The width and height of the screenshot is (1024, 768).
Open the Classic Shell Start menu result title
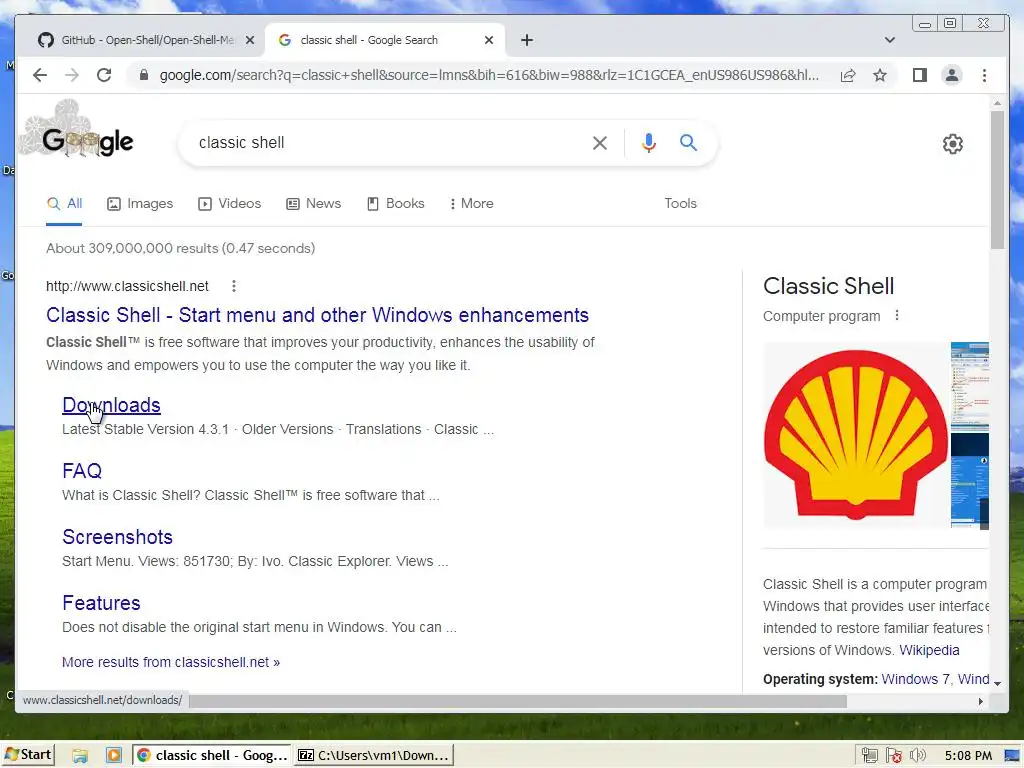tap(317, 315)
